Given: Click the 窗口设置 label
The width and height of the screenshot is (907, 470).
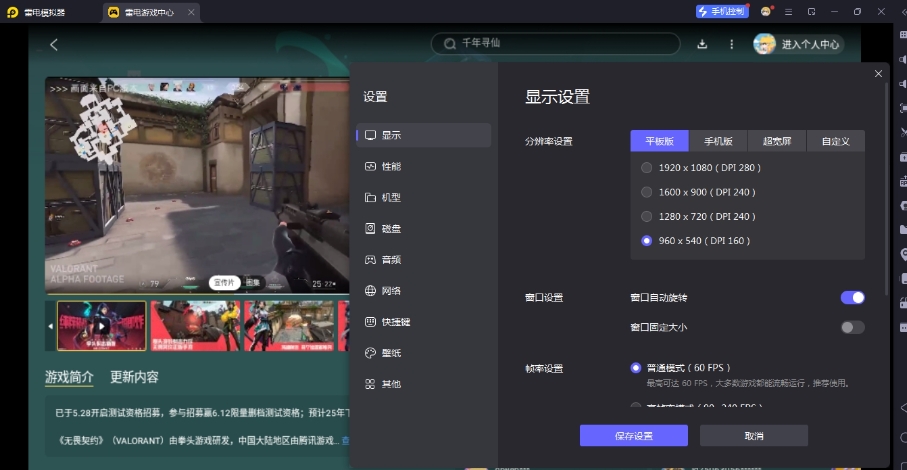Looking at the screenshot, I should [x=544, y=298].
